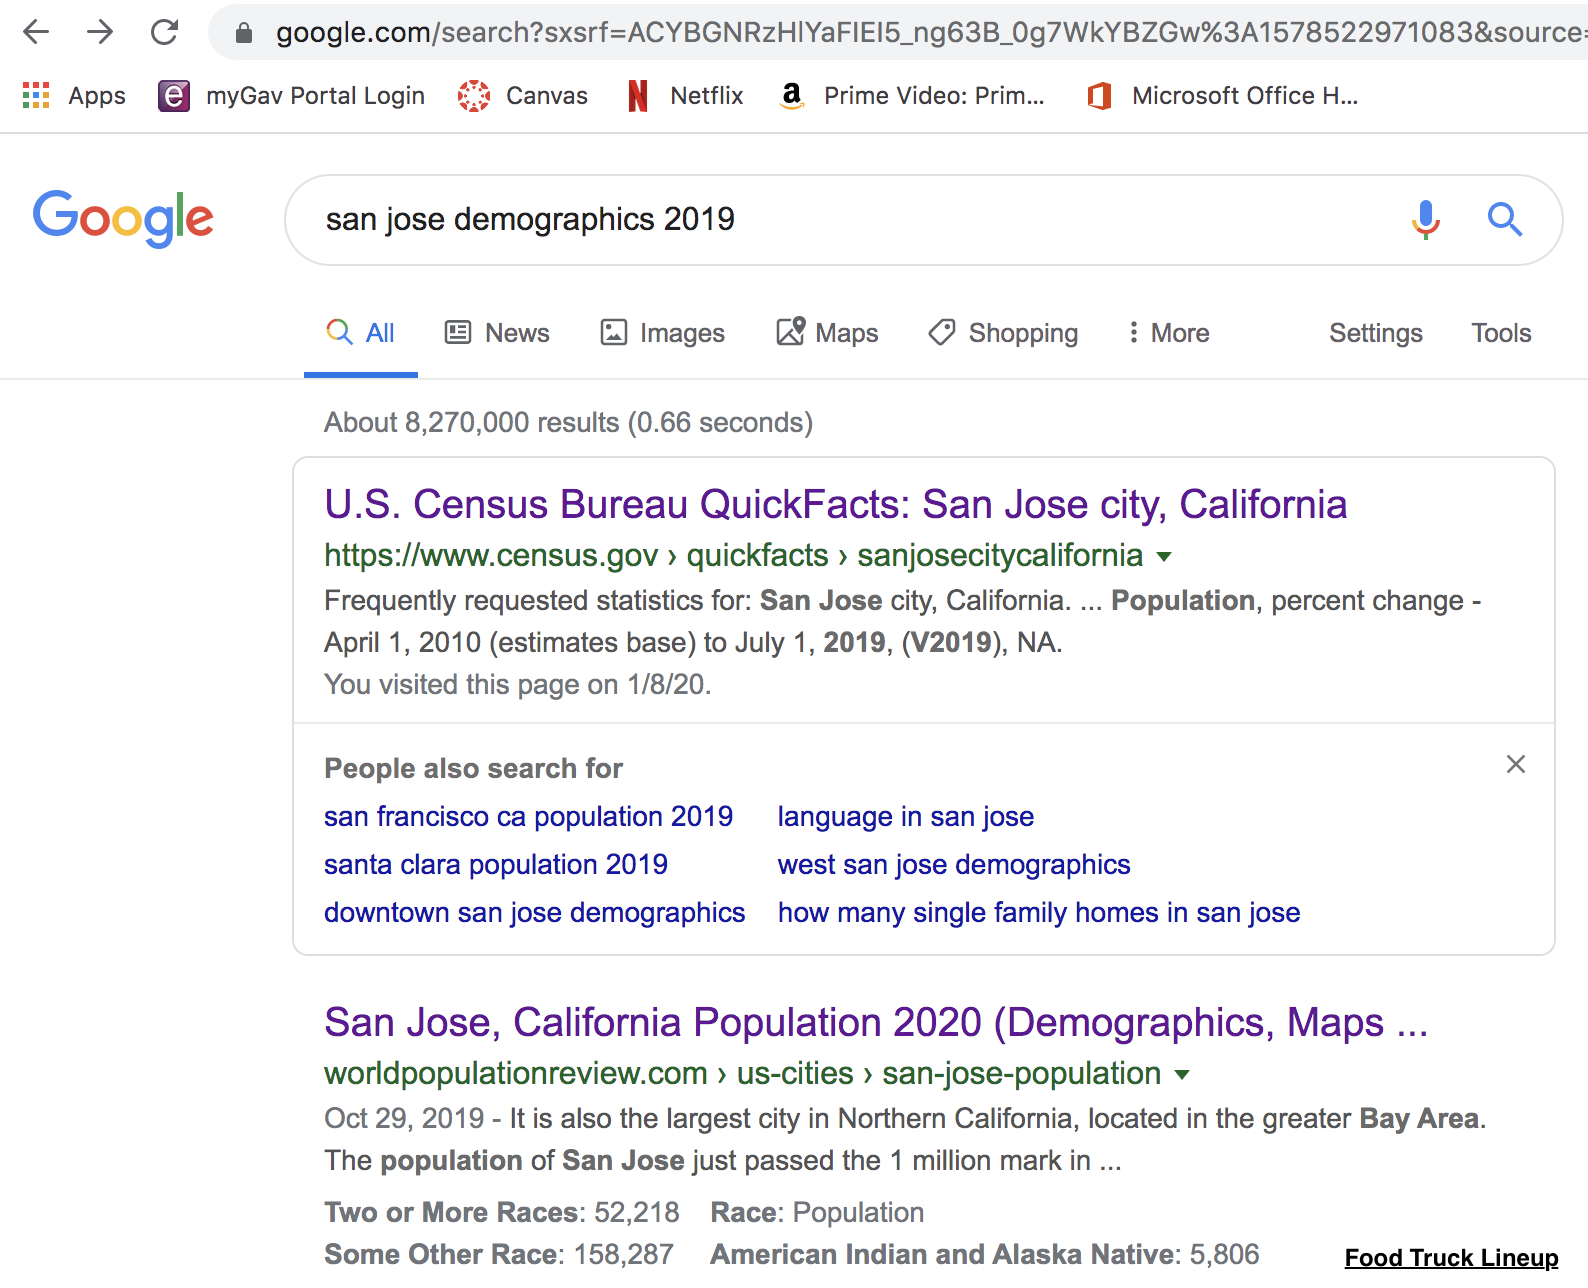Screen dimensions: 1588x1288
Task: Open the Apps grid bookmark
Action: (74, 96)
